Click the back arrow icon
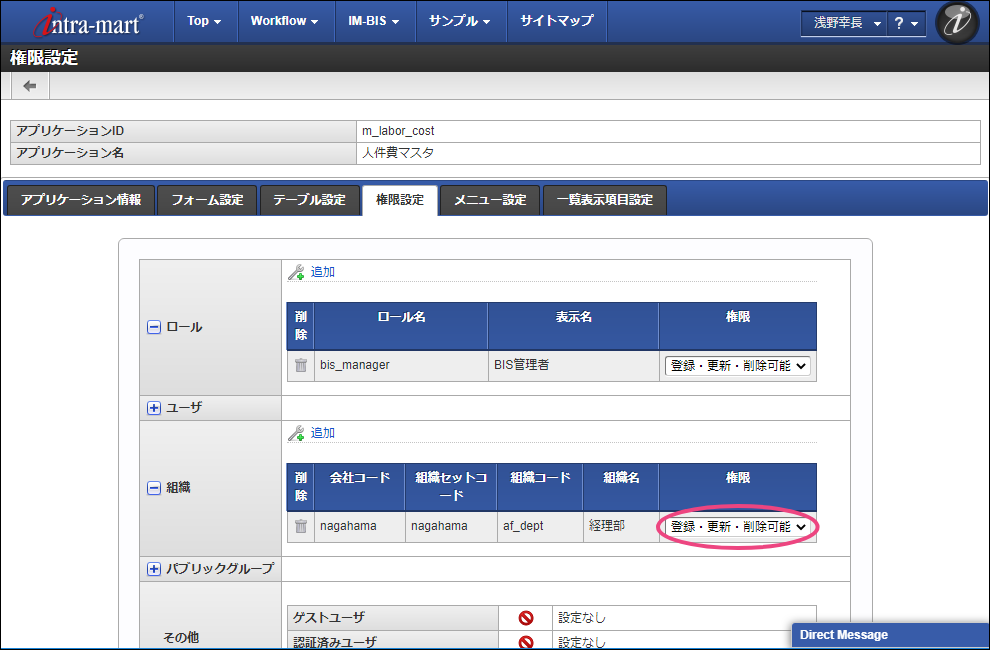 [x=30, y=86]
